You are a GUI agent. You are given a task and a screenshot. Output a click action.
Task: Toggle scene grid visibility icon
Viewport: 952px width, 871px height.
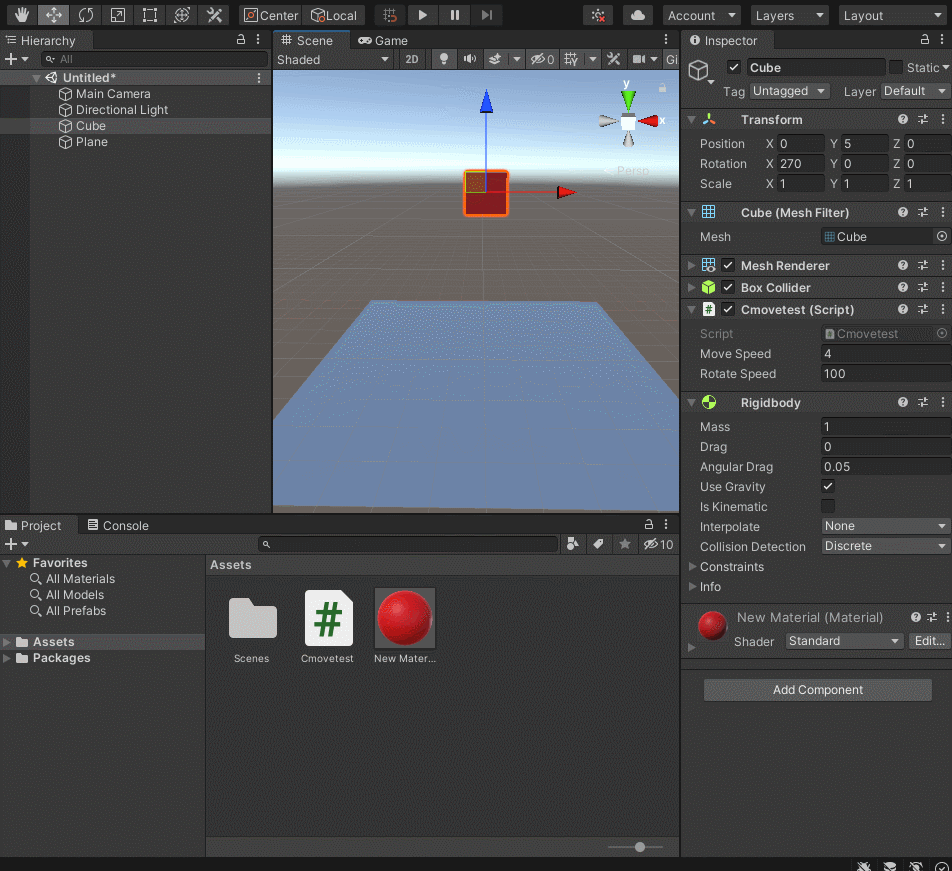[571, 59]
